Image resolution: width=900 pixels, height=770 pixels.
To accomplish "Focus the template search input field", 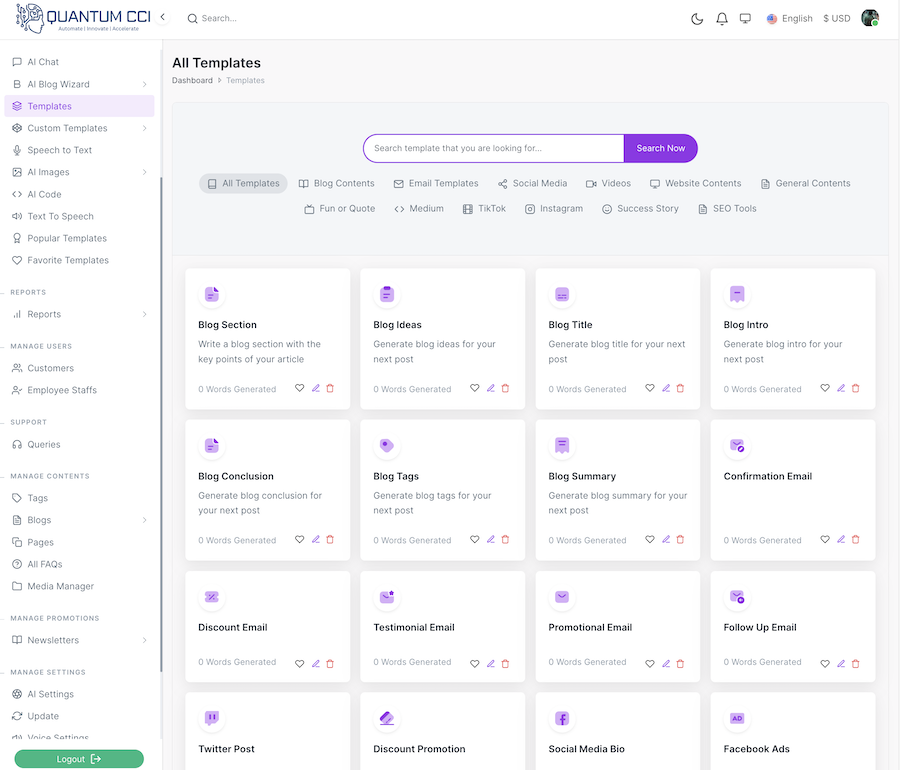I will coord(493,148).
